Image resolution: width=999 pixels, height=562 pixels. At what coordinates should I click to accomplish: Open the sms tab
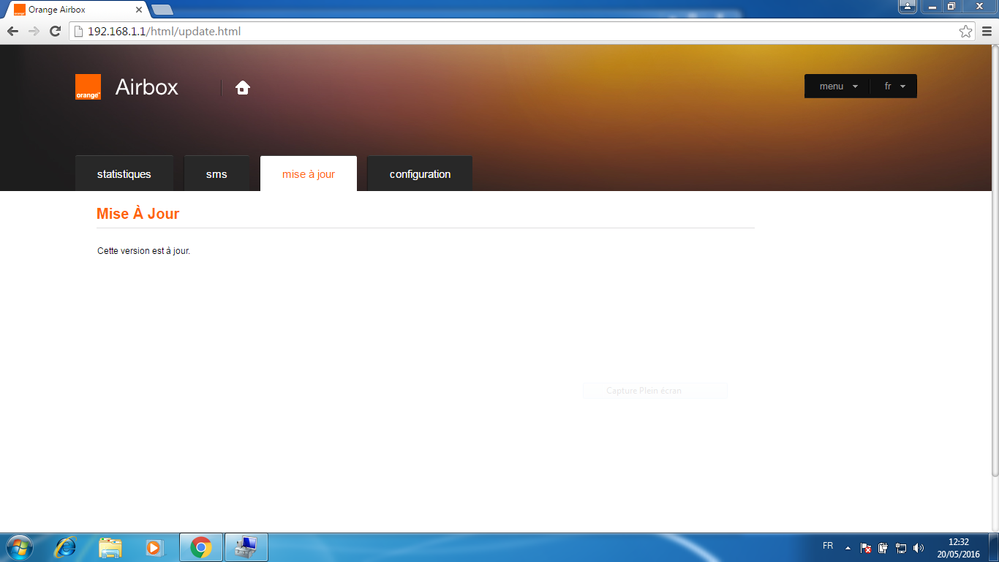(217, 174)
